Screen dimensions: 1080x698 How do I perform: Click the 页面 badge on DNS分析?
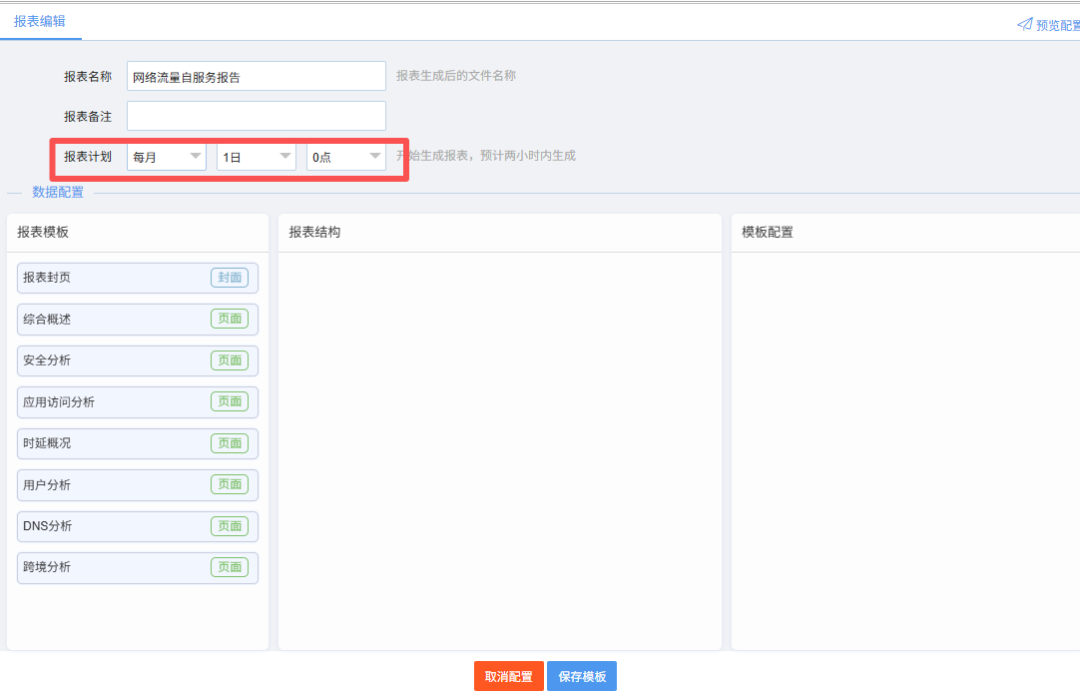[229, 526]
